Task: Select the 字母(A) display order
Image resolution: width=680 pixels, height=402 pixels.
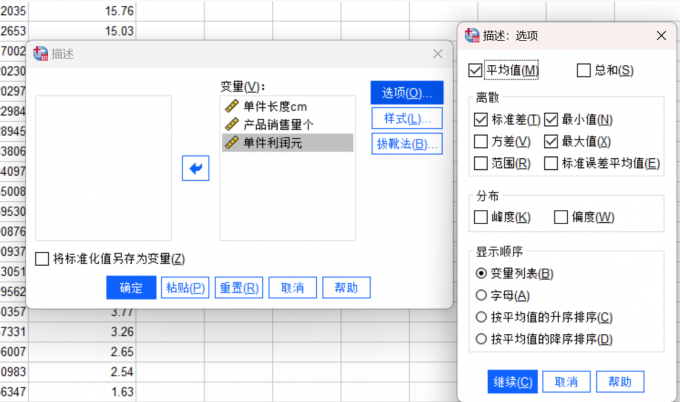Action: (x=481, y=295)
